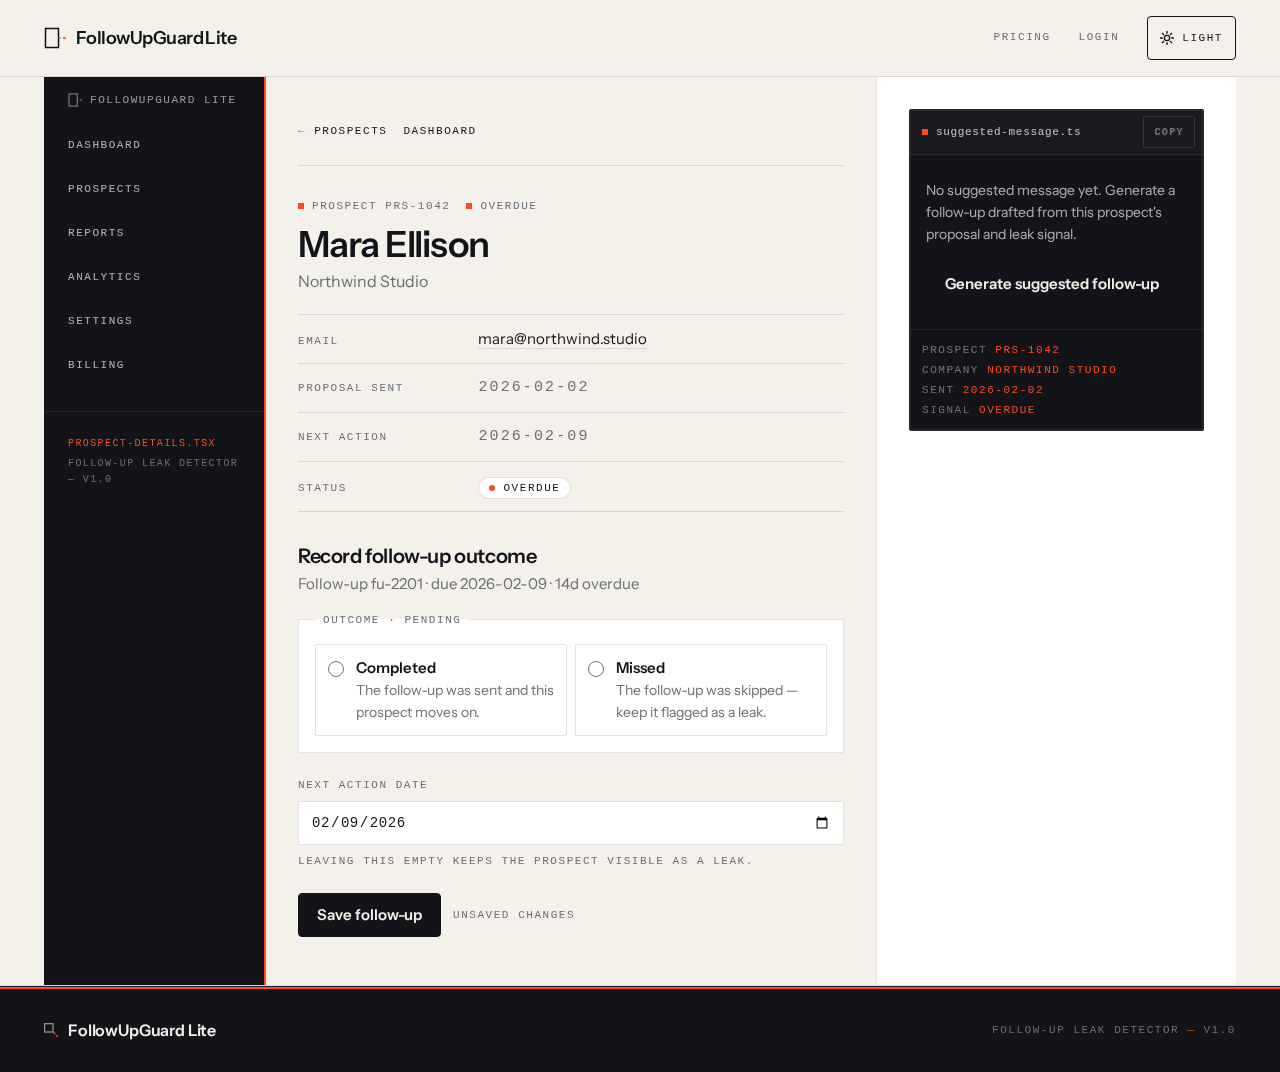Go back to Prospects via the breadcrumb
The image size is (1280, 1072).
tap(342, 131)
